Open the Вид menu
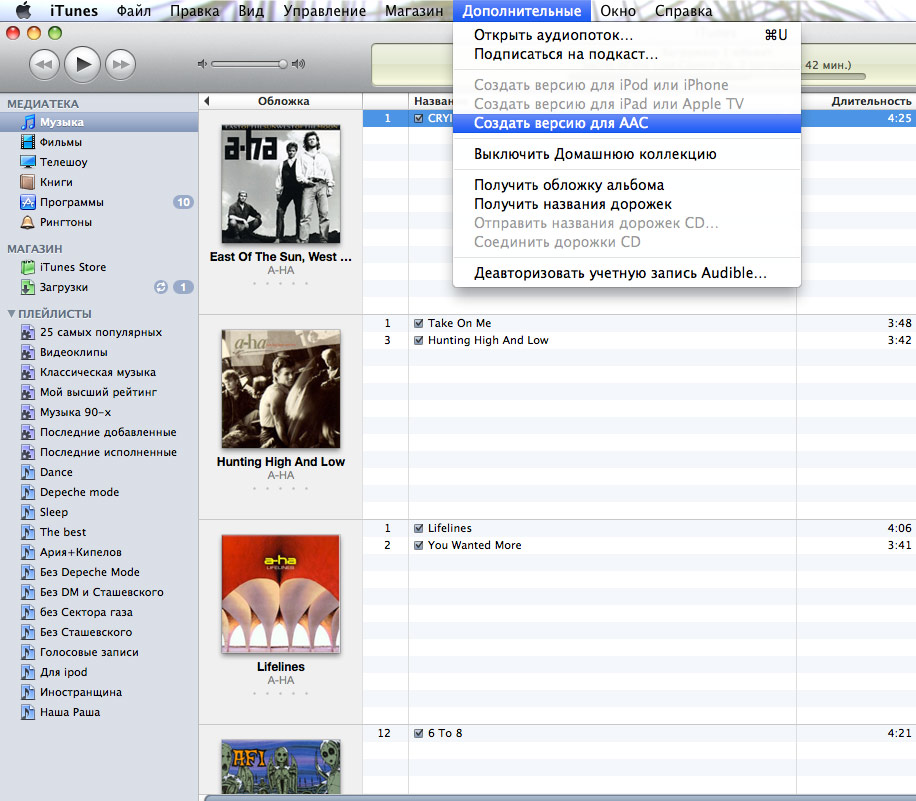The image size is (916, 801). [x=251, y=11]
